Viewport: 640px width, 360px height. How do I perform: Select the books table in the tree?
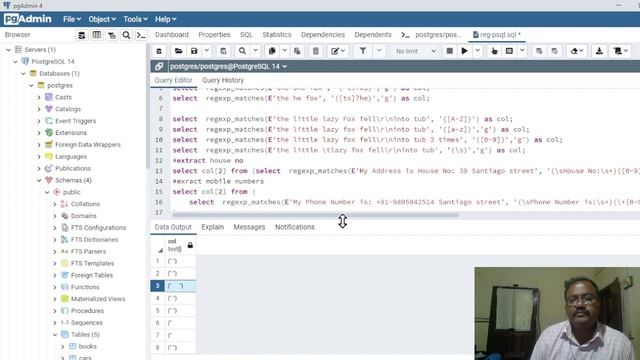(87, 346)
